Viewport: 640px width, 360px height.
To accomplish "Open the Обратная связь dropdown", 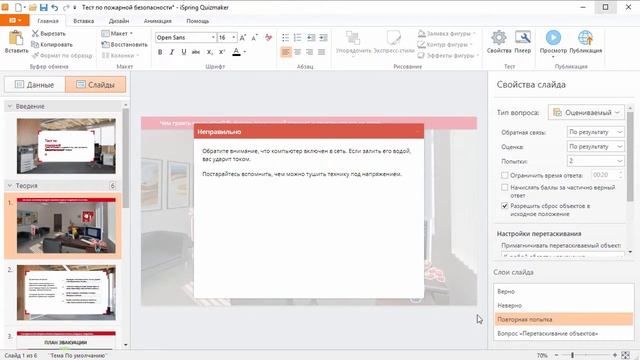I will 596,132.
